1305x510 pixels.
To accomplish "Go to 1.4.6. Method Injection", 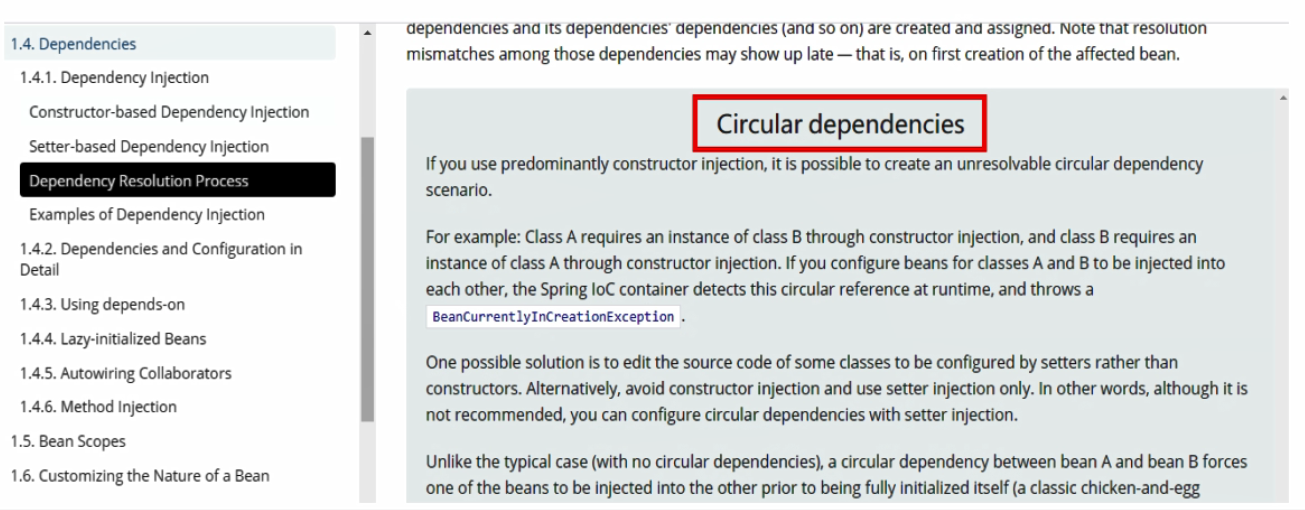I will pyautogui.click(x=98, y=407).
